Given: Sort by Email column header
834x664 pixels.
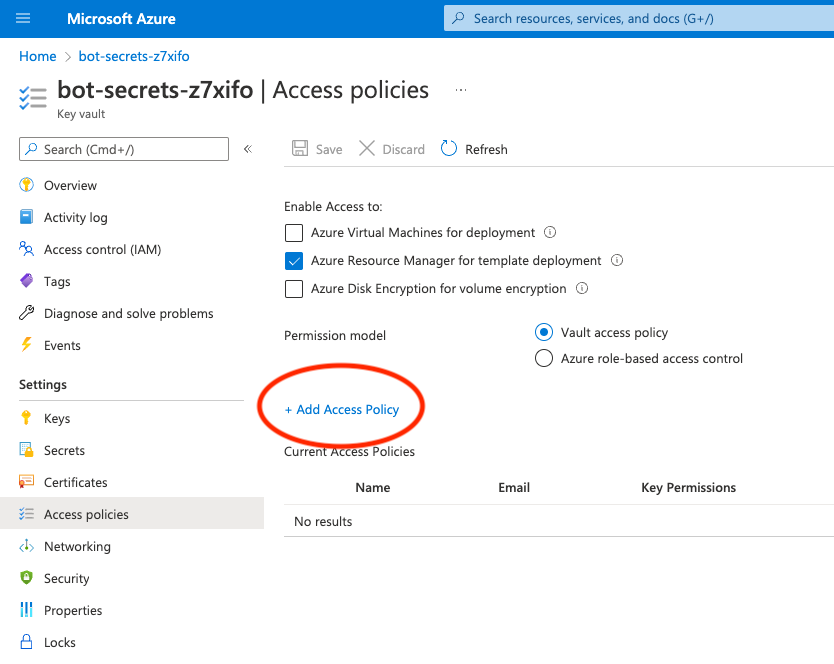Looking at the screenshot, I should pos(514,487).
